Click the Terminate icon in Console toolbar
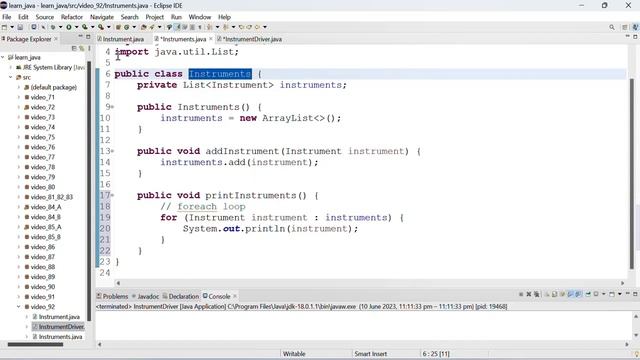Viewport: 640px width, 360px height. point(521,294)
